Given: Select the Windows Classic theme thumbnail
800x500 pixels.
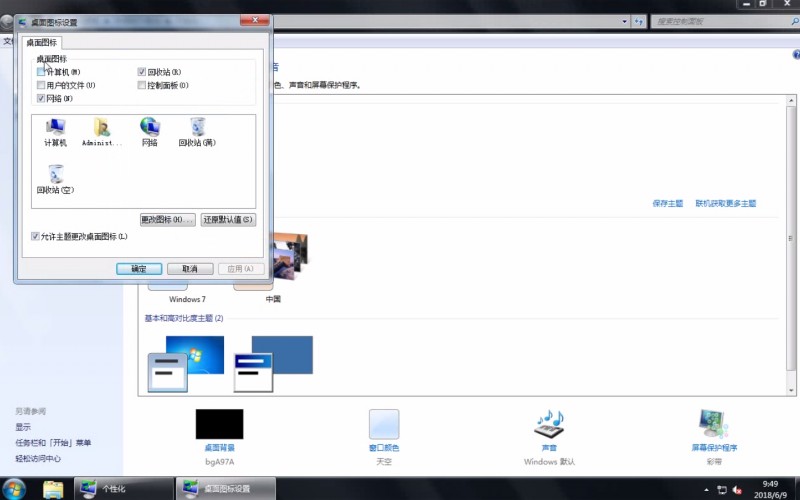Looking at the screenshot, I should 273,364.
